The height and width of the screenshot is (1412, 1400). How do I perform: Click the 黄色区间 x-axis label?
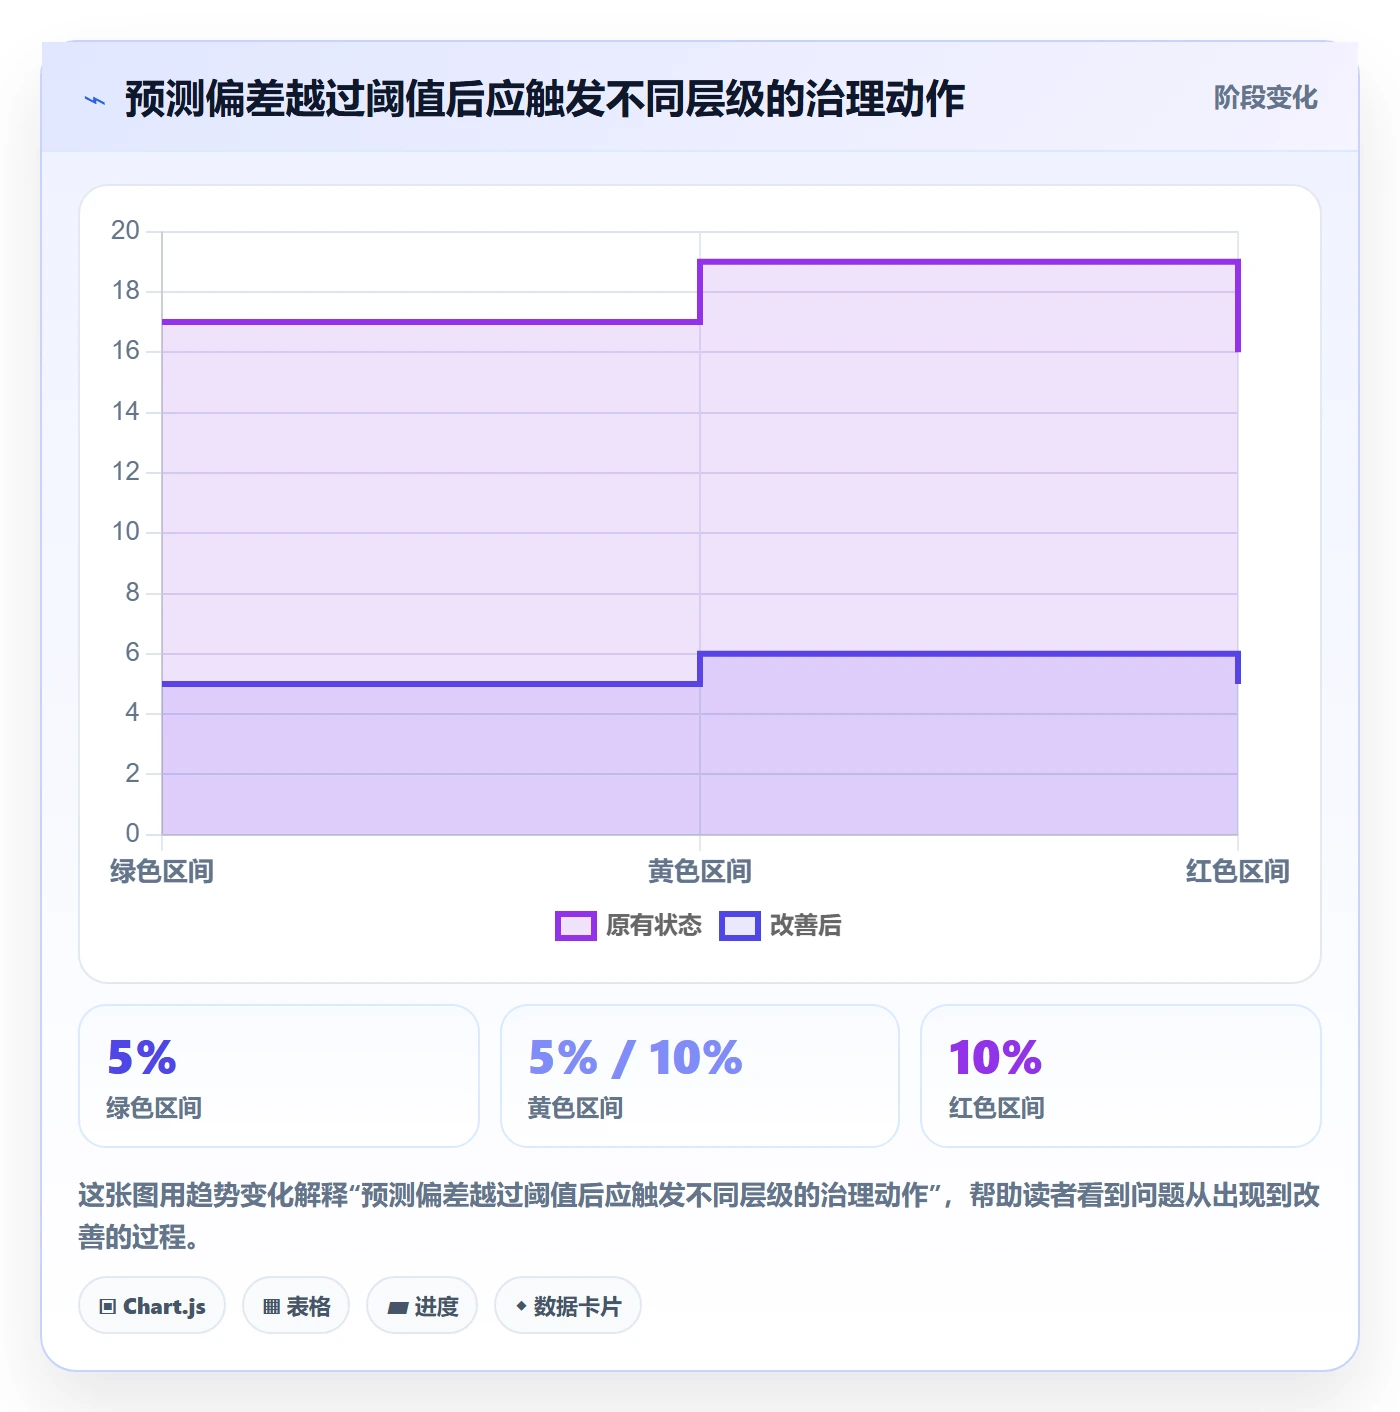[x=700, y=871]
